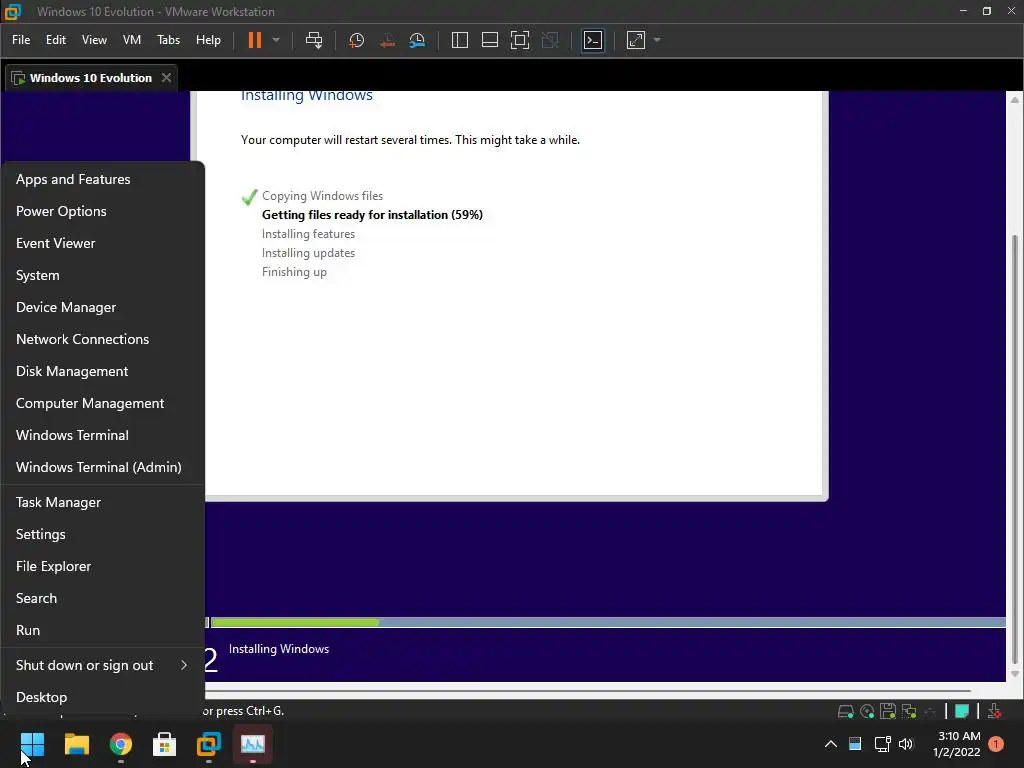Click the blue window tray icon

pos(855,744)
